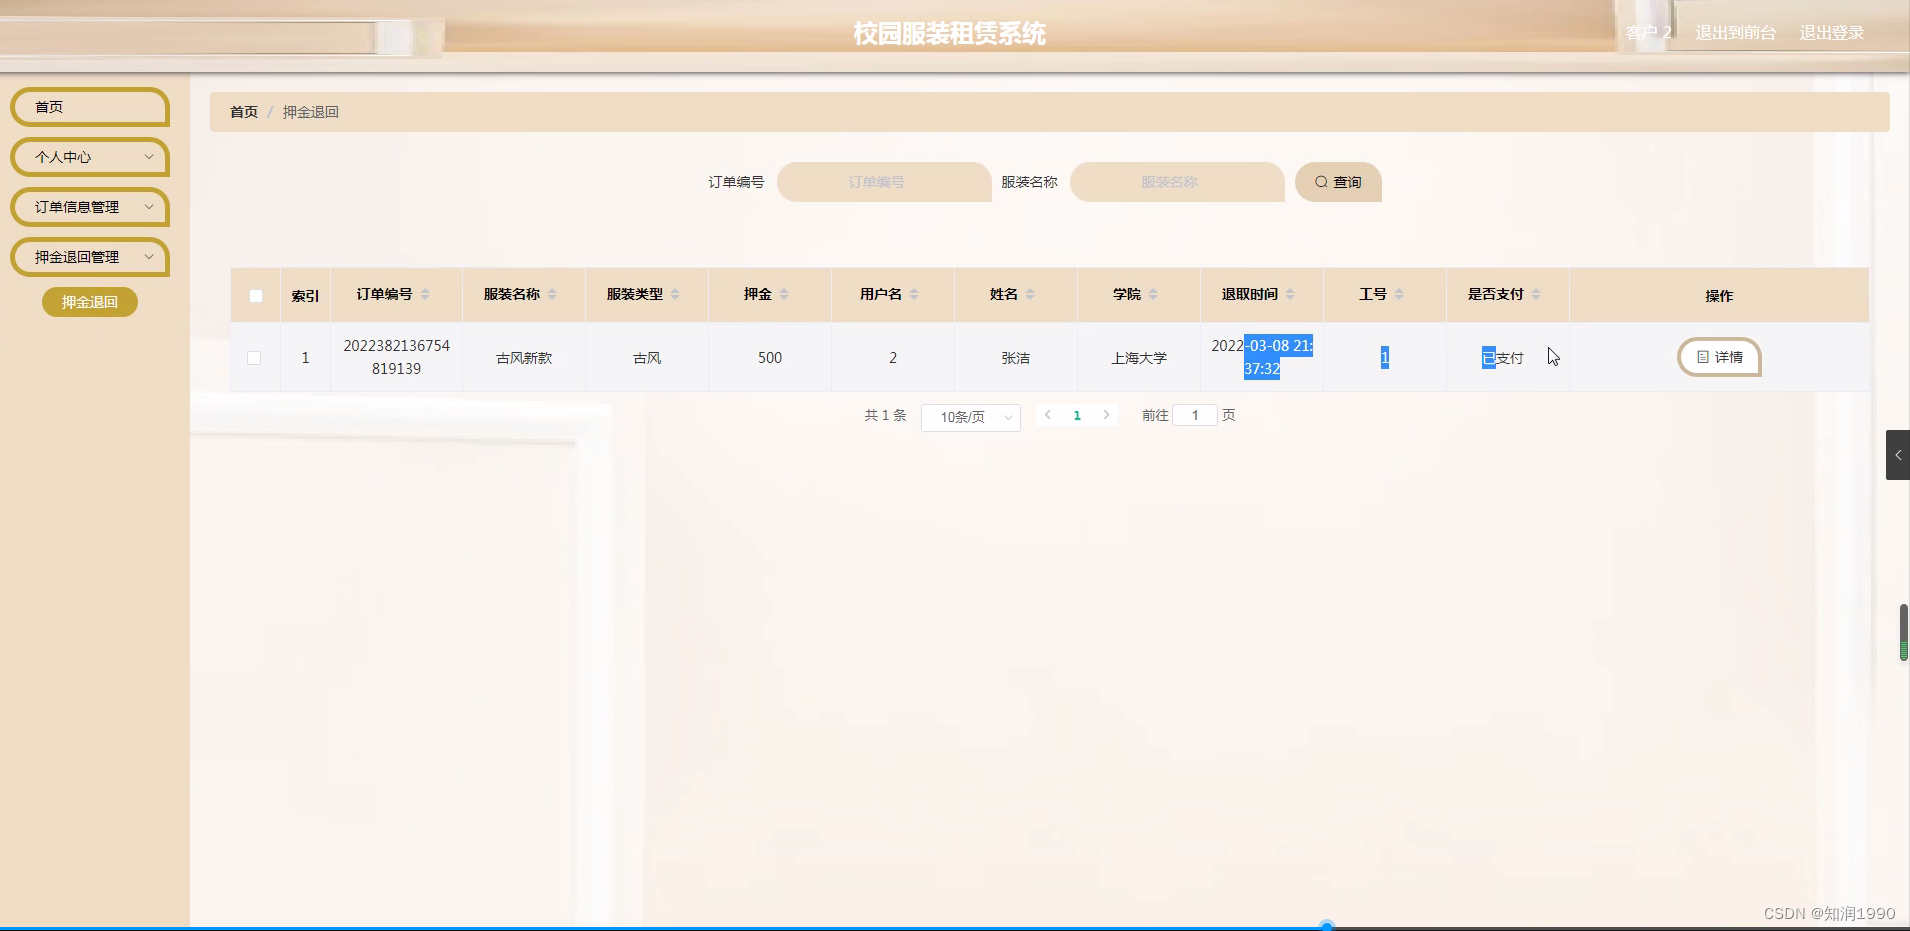Image resolution: width=1910 pixels, height=931 pixels.
Task: Expand the 订单信息管理 sidebar section
Action: (89, 207)
